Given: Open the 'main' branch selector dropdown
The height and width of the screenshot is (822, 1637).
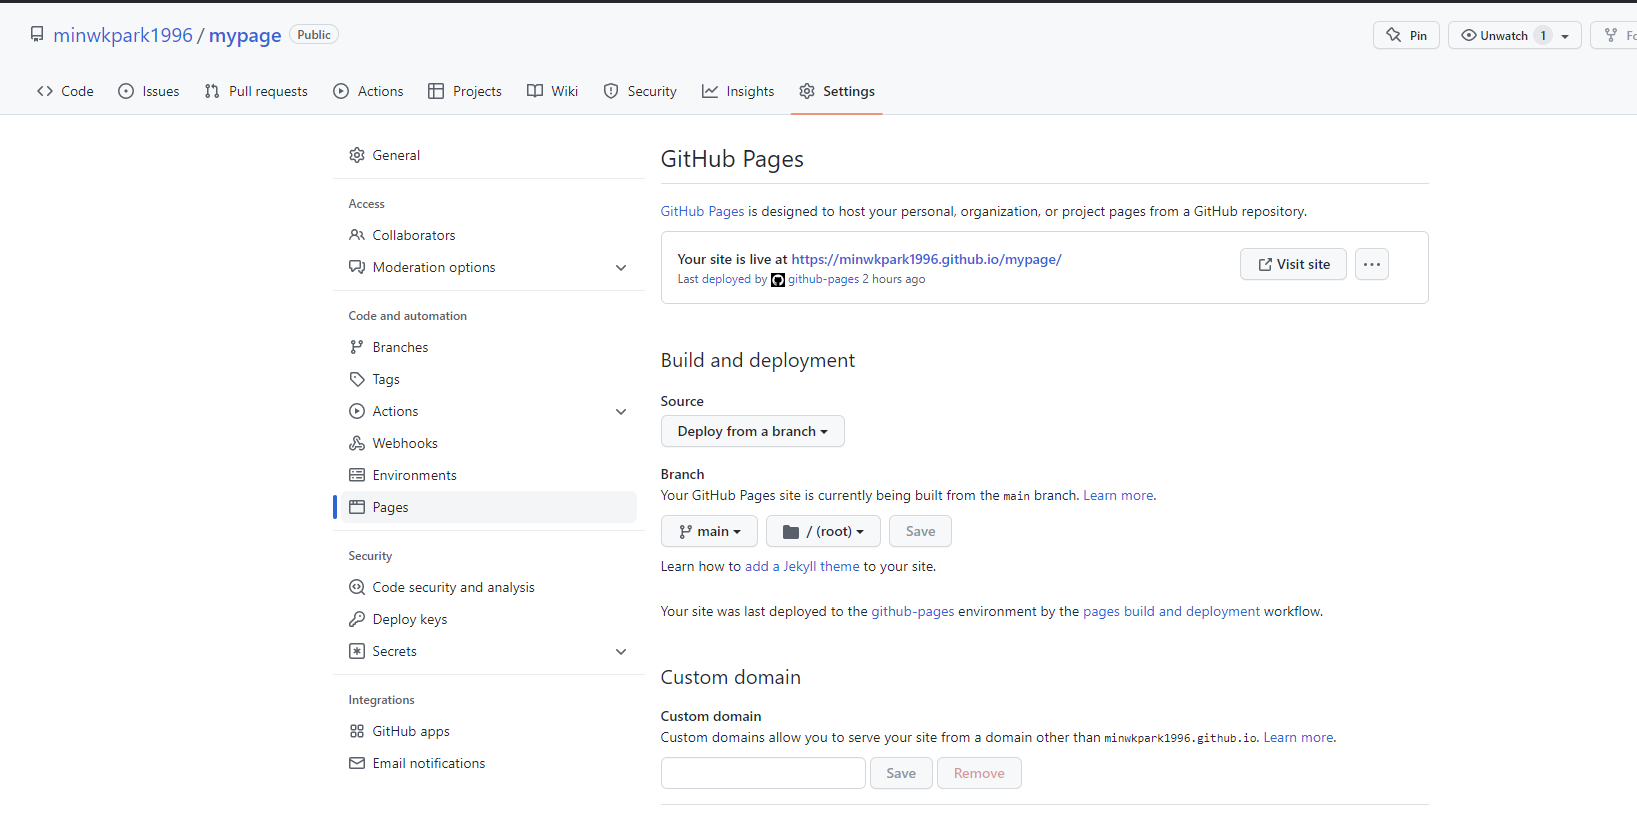Looking at the screenshot, I should [709, 531].
